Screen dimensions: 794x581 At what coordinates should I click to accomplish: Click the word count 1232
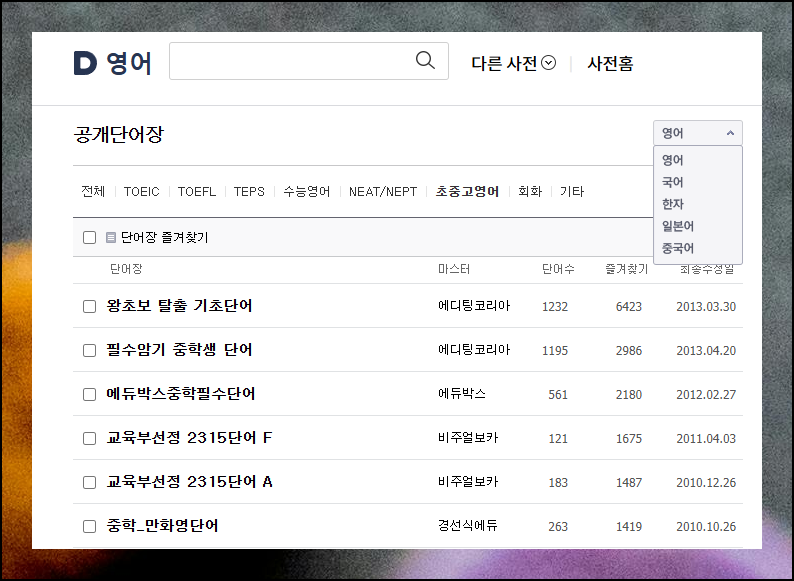click(554, 307)
